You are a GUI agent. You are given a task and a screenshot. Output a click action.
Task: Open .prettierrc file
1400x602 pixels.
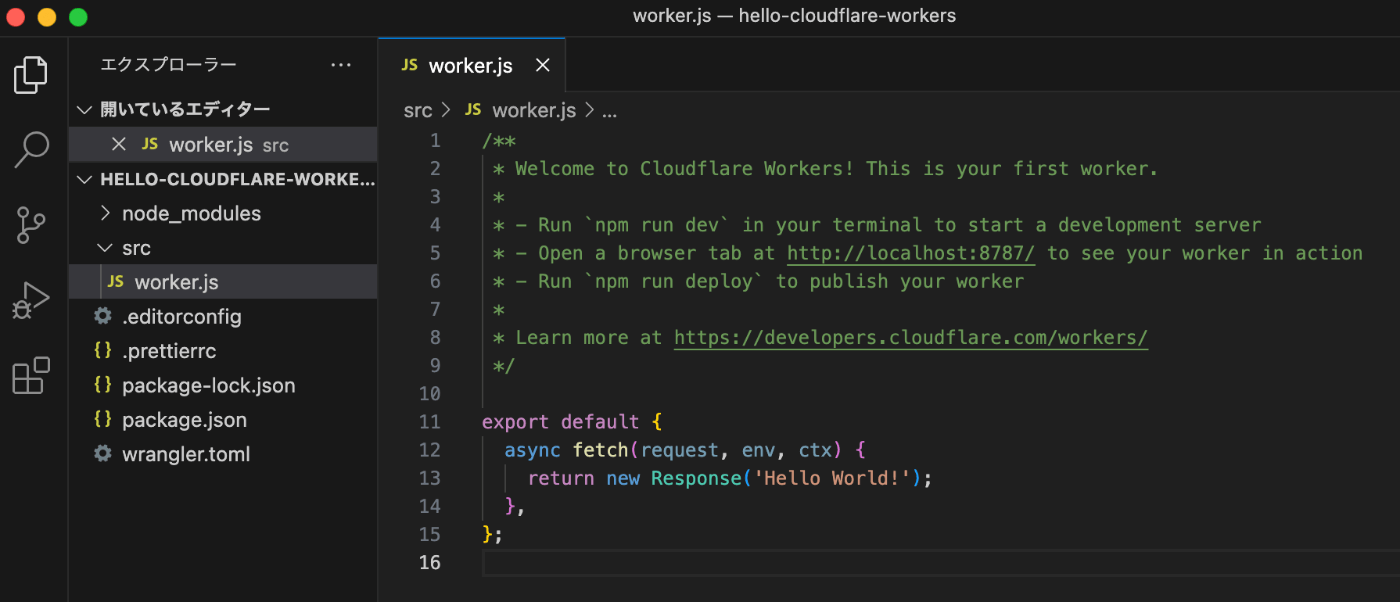click(x=169, y=351)
